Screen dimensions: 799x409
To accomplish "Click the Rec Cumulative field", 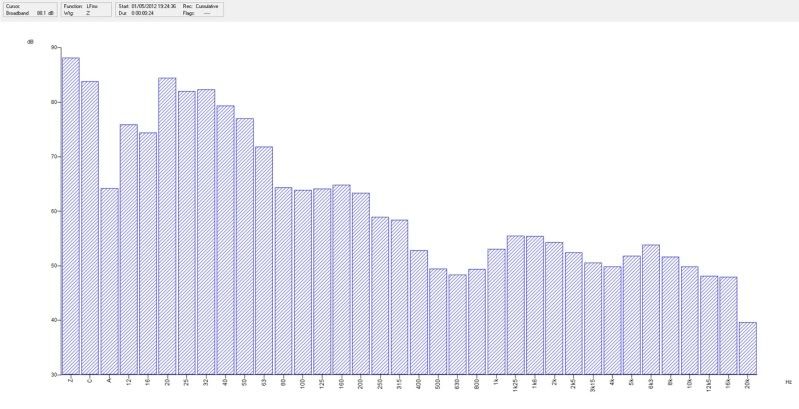I will coord(201,6).
